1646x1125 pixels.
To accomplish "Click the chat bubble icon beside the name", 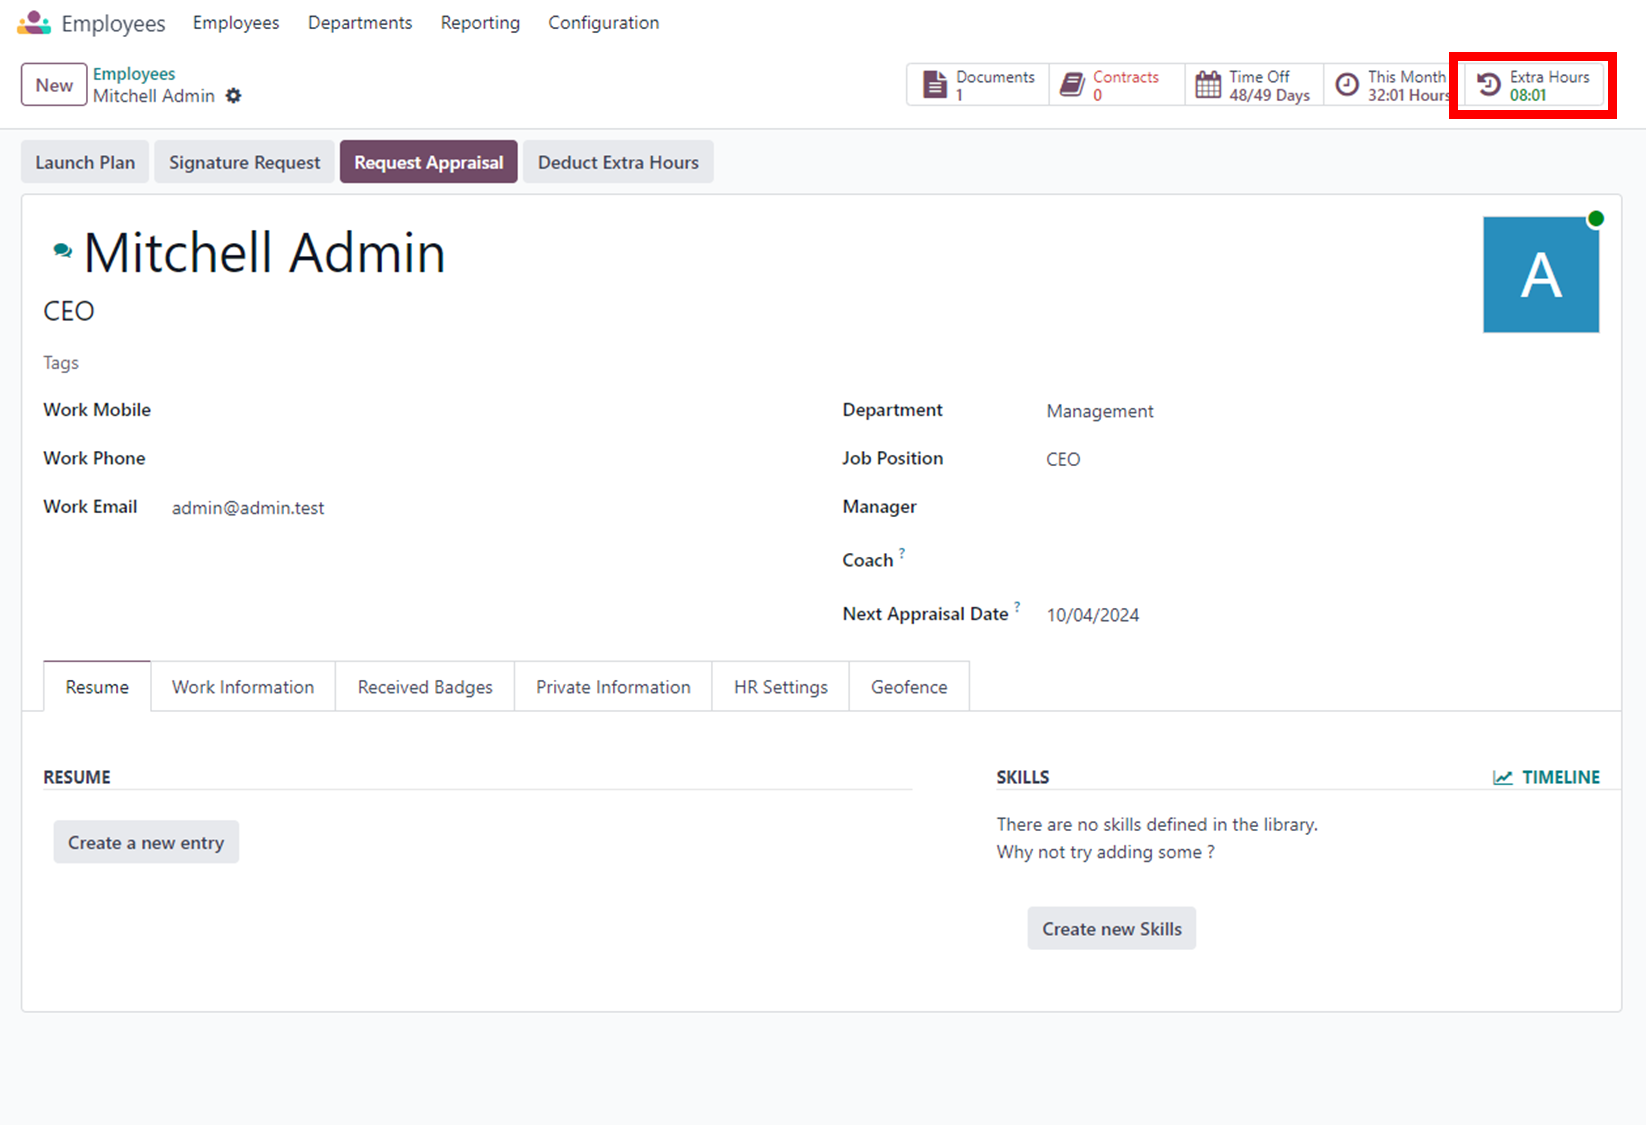I will pos(62,251).
